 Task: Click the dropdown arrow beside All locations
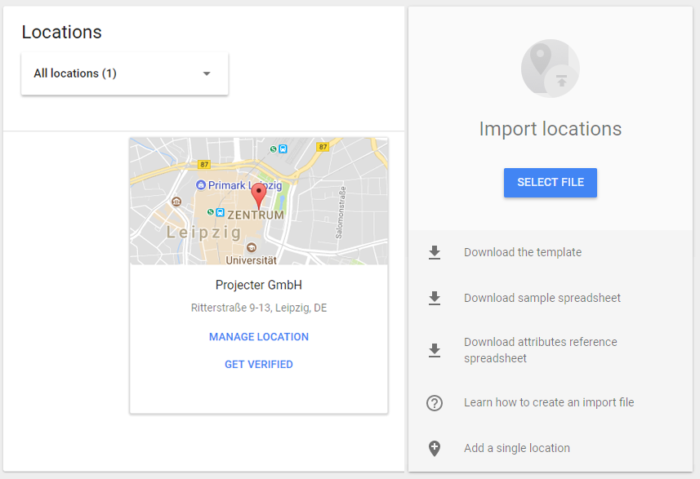pyautogui.click(x=206, y=74)
